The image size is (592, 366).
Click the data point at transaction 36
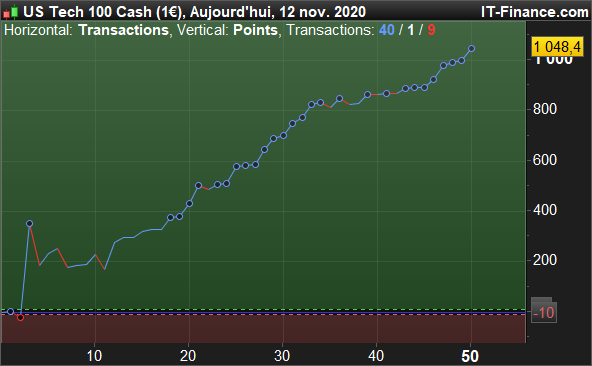(x=339, y=99)
